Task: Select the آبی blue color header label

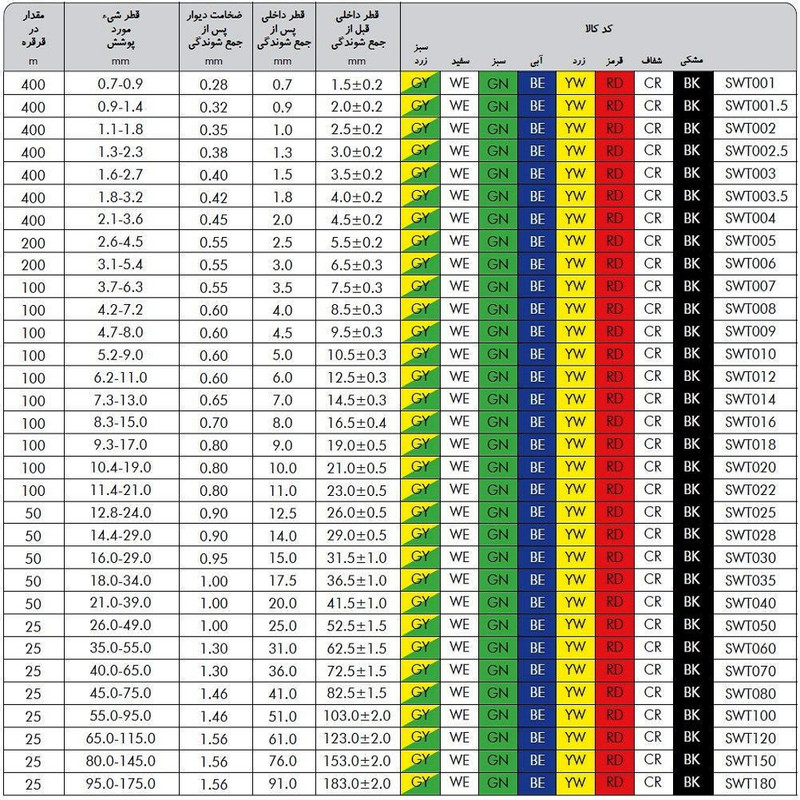Action: click(x=537, y=61)
